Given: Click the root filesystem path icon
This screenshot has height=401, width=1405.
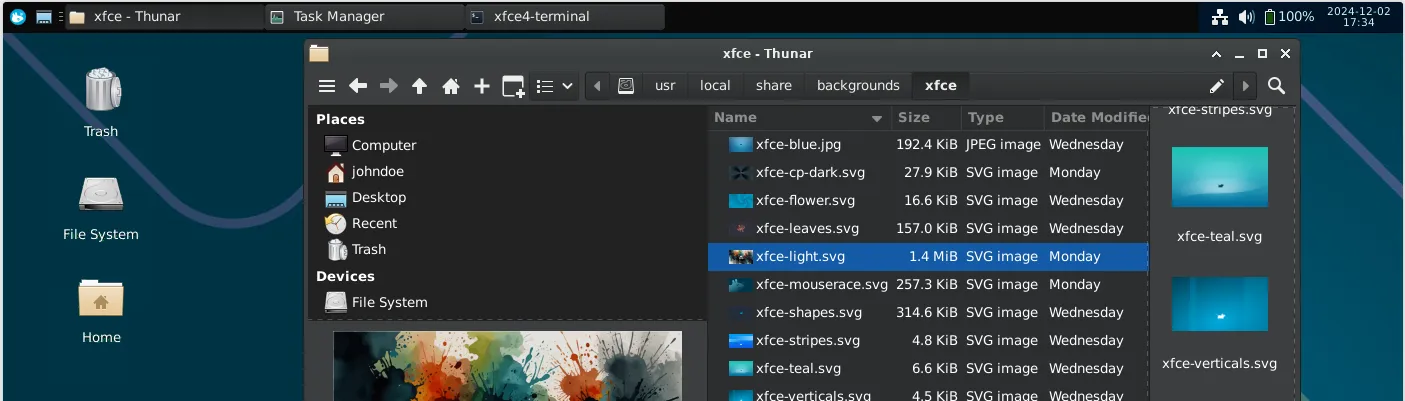Looking at the screenshot, I should click(x=626, y=86).
